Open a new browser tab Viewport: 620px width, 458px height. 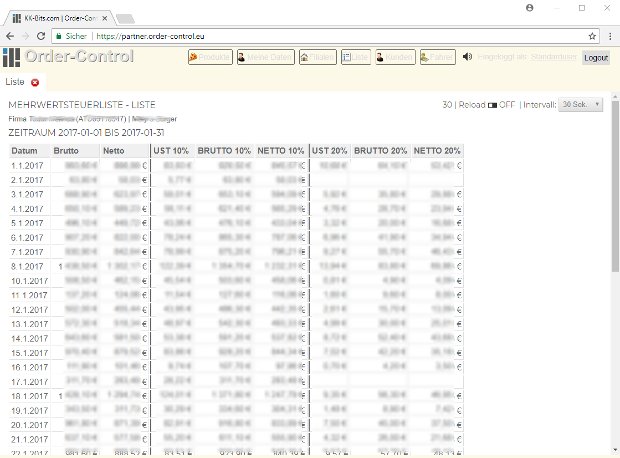pyautogui.click(x=125, y=19)
